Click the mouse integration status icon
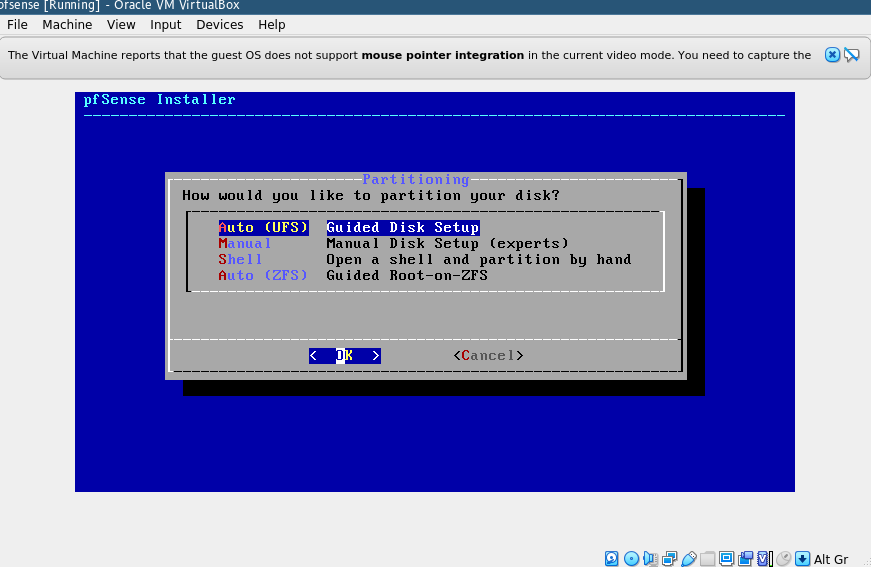This screenshot has width=871, height=567. (x=784, y=559)
